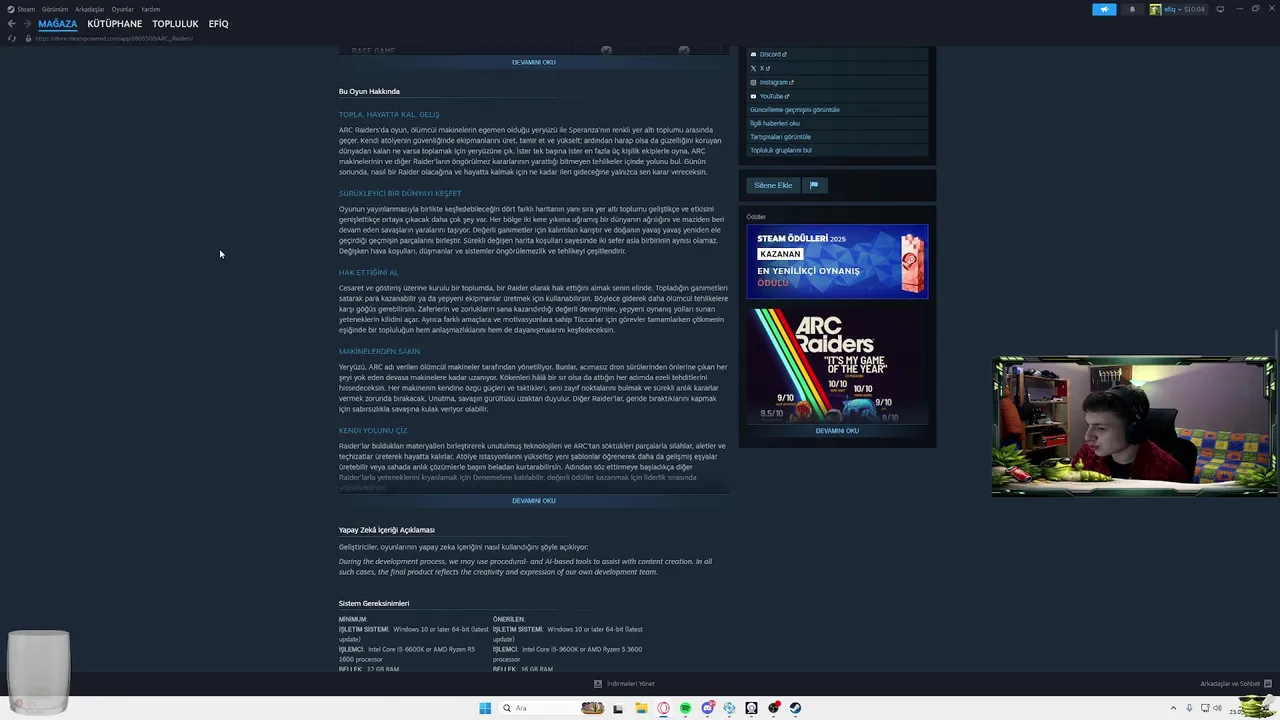Go back with the Steam back arrow

[11, 23]
